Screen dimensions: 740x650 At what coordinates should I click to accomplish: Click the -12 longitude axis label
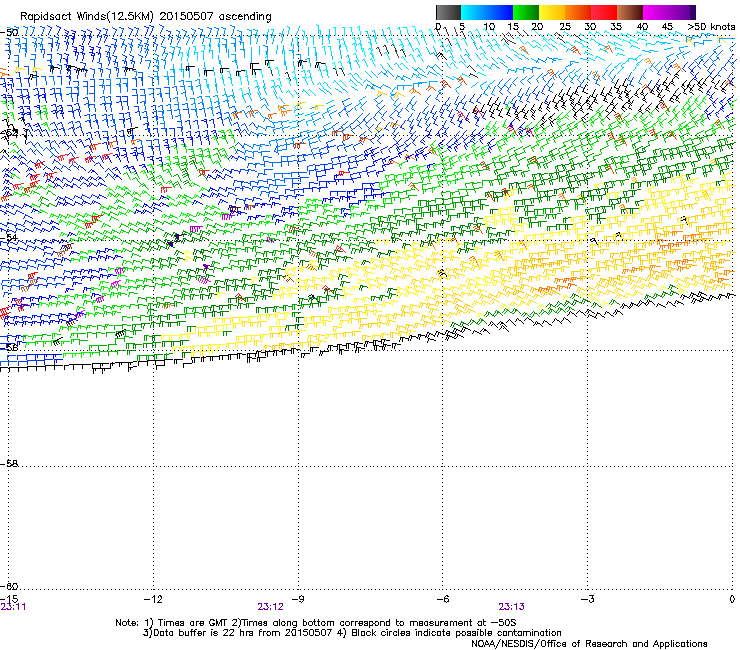pos(153,599)
